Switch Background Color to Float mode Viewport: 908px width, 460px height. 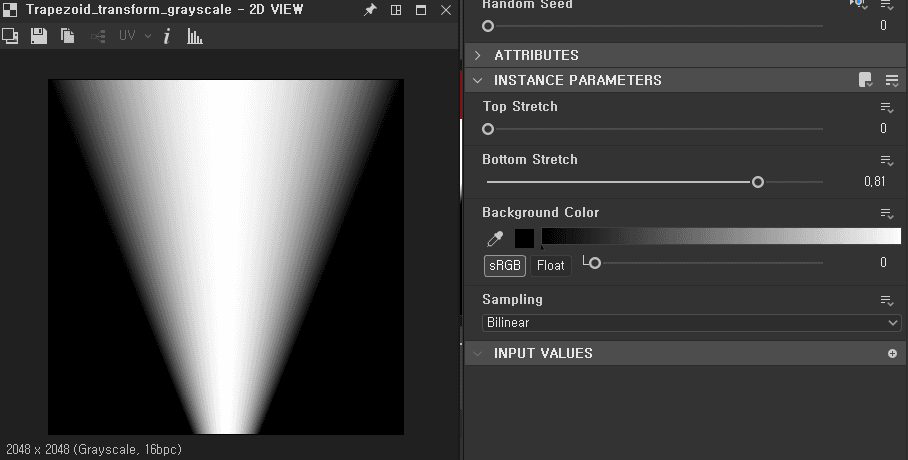tap(551, 266)
